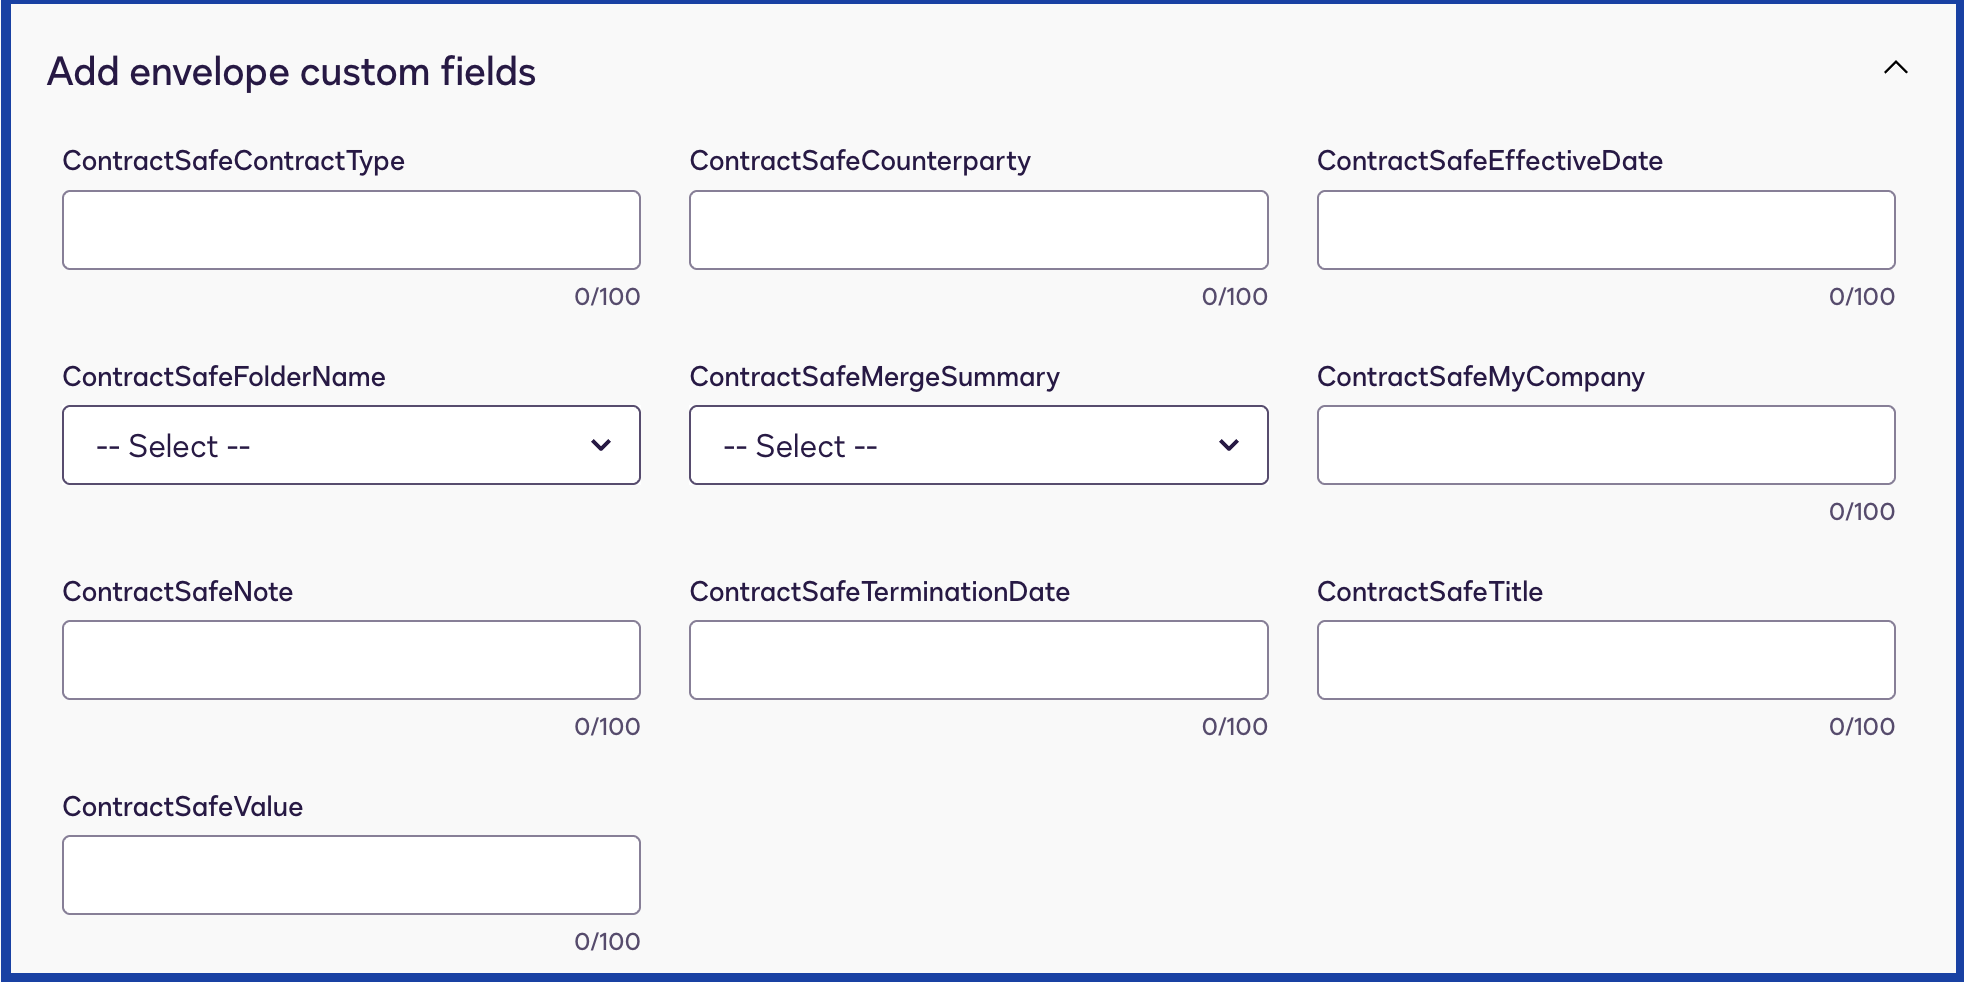Click into the ContractSafeEffectiveDate field

pyautogui.click(x=1605, y=230)
